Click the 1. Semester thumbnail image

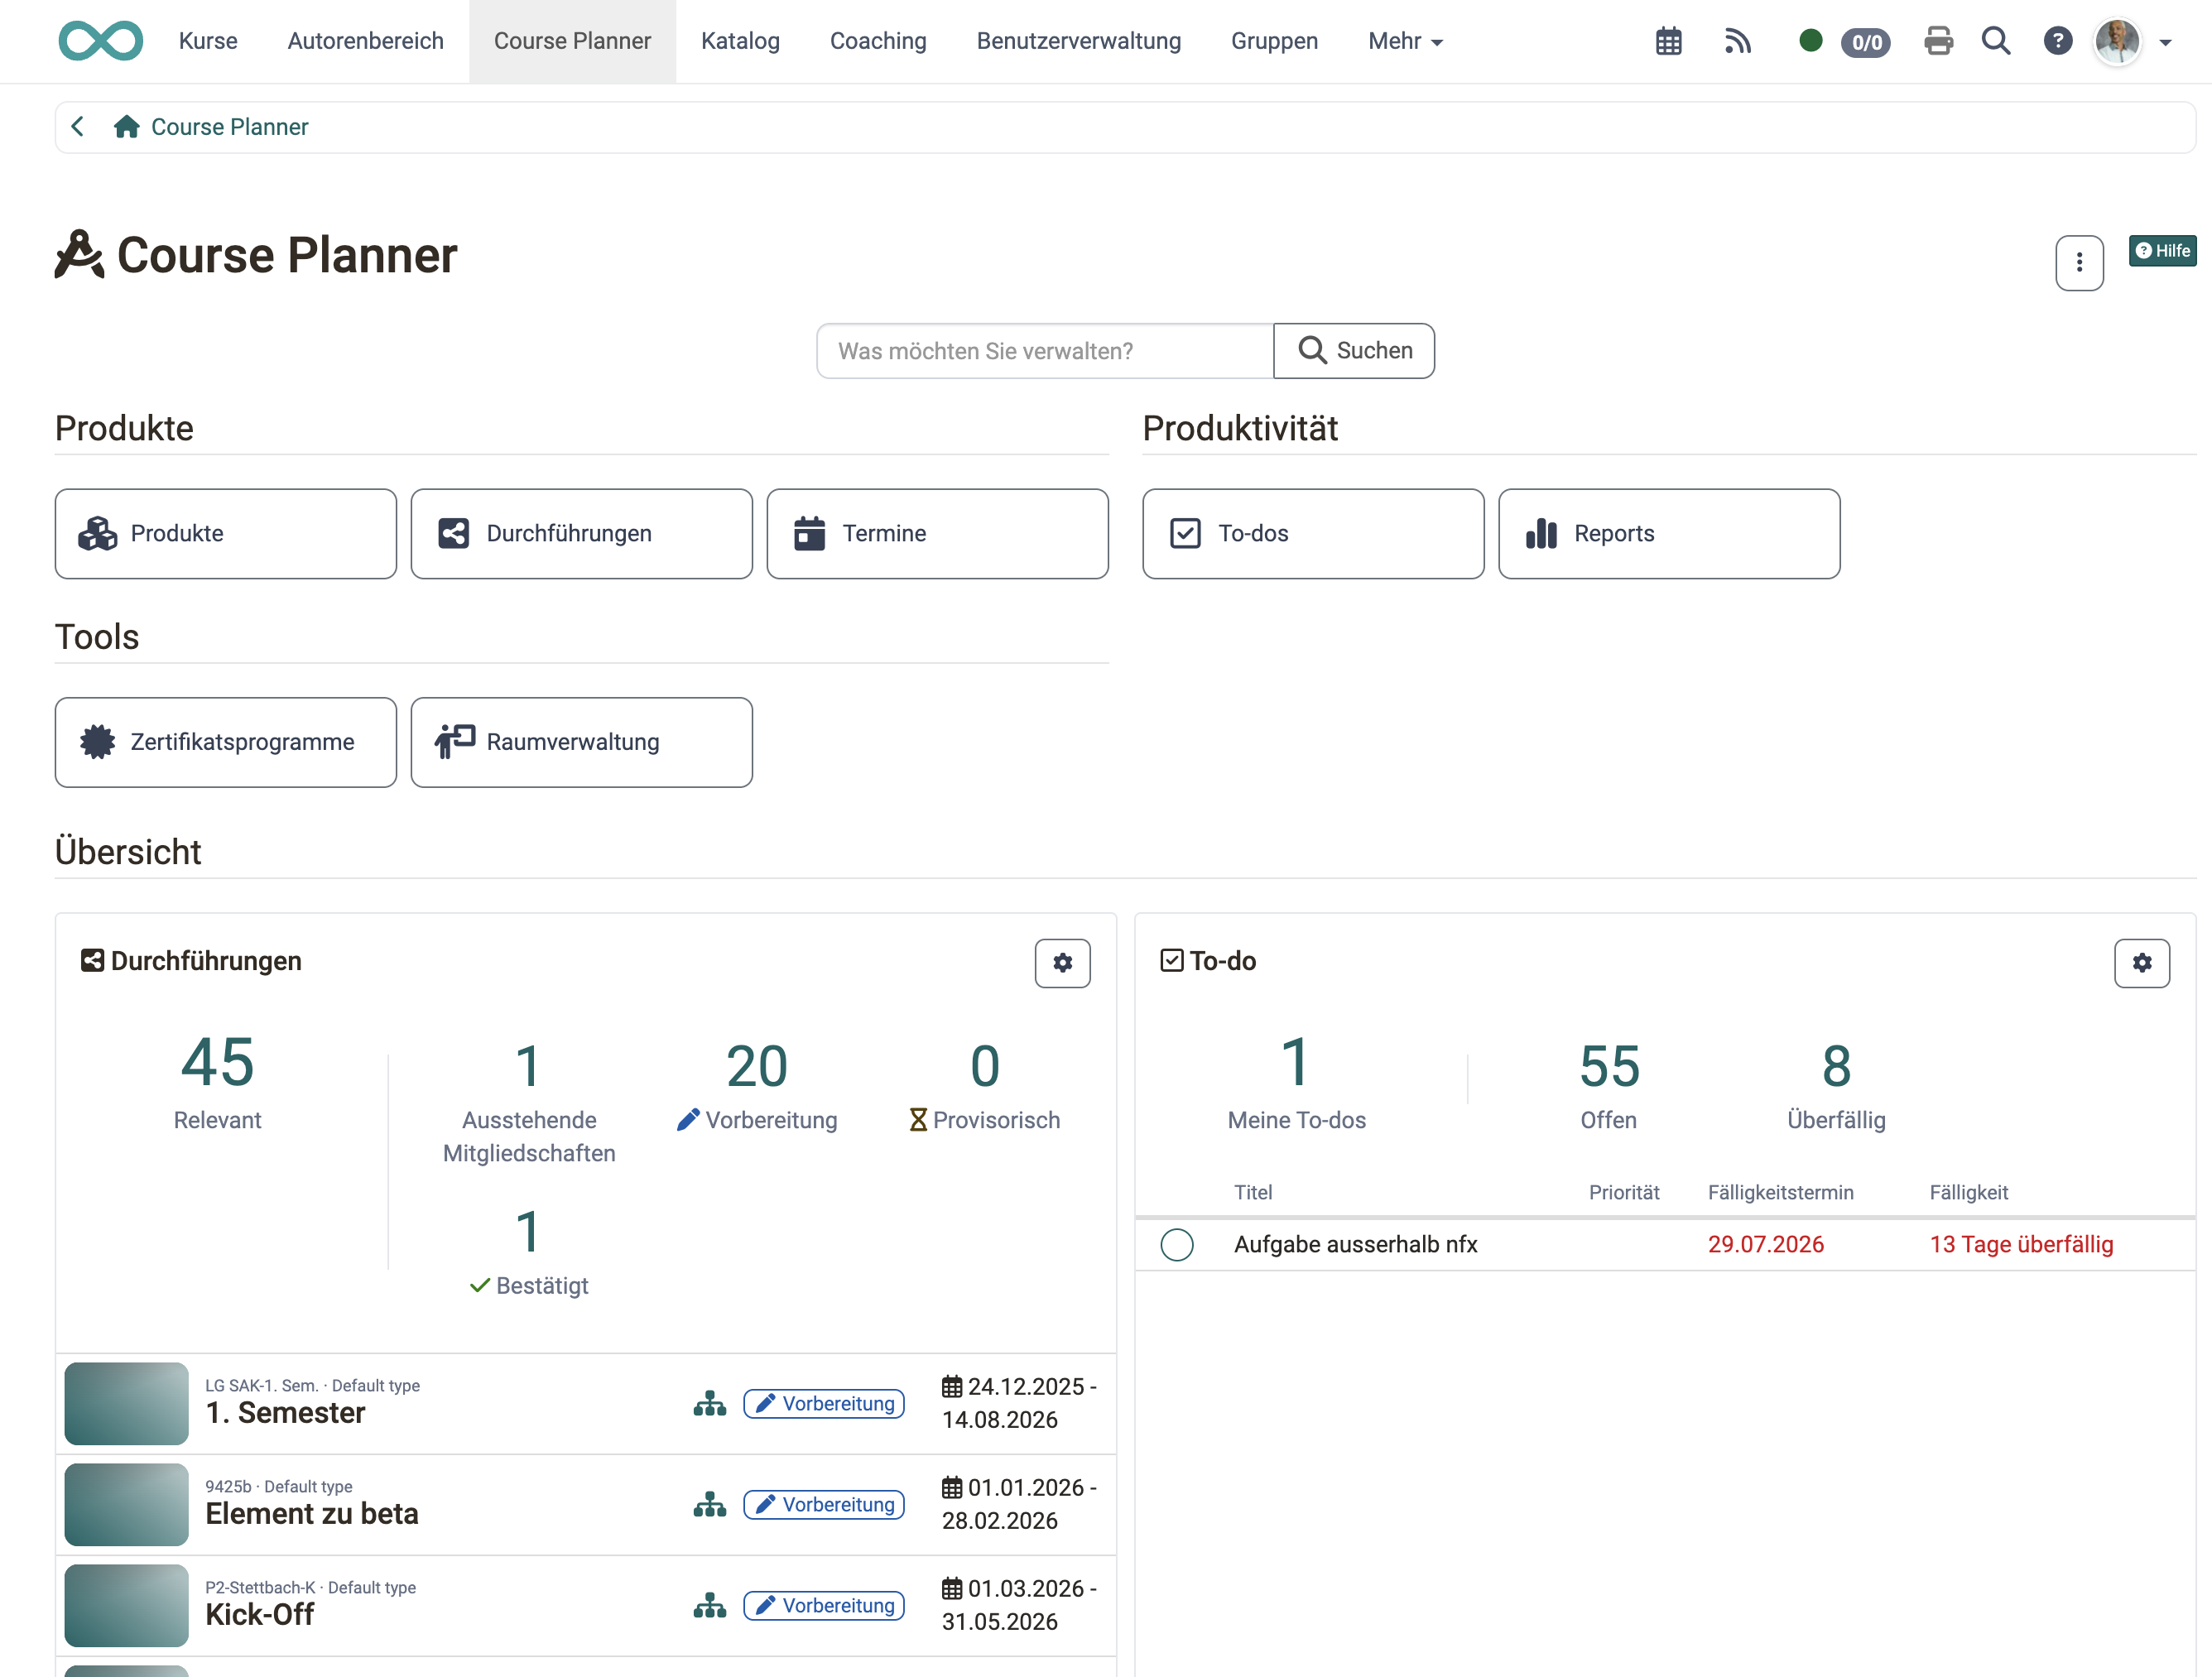[126, 1404]
